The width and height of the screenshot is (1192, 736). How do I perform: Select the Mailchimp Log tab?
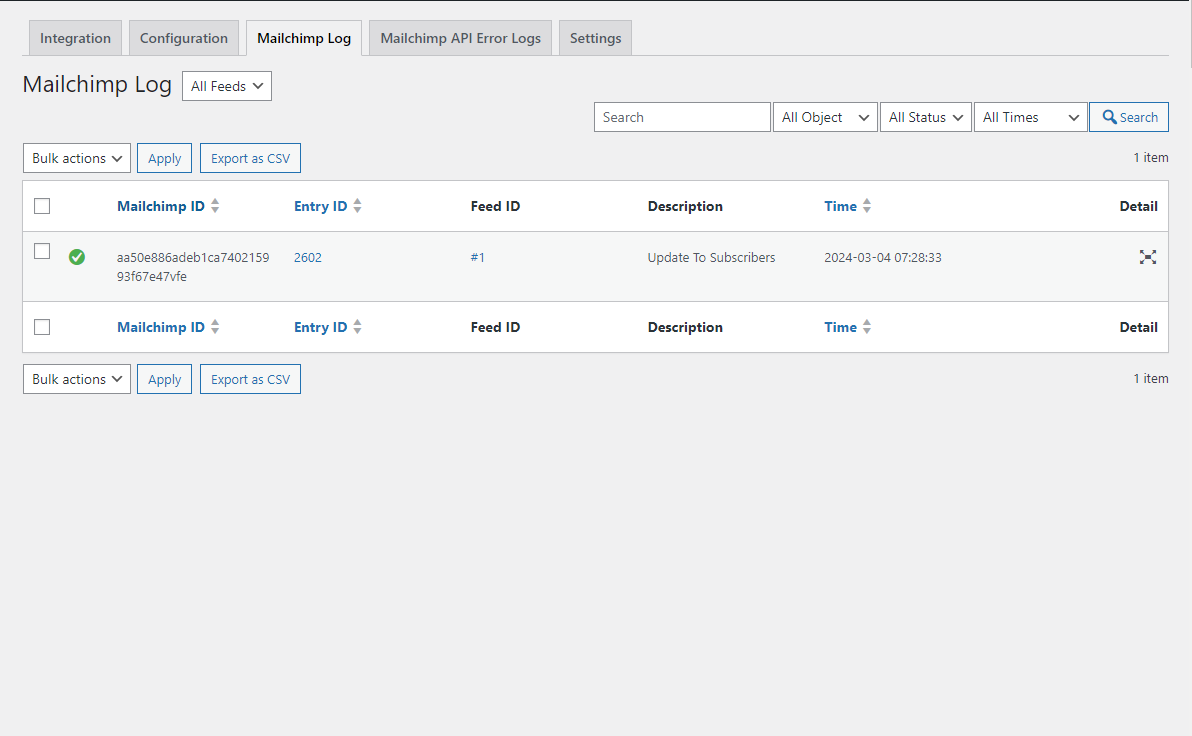[304, 38]
